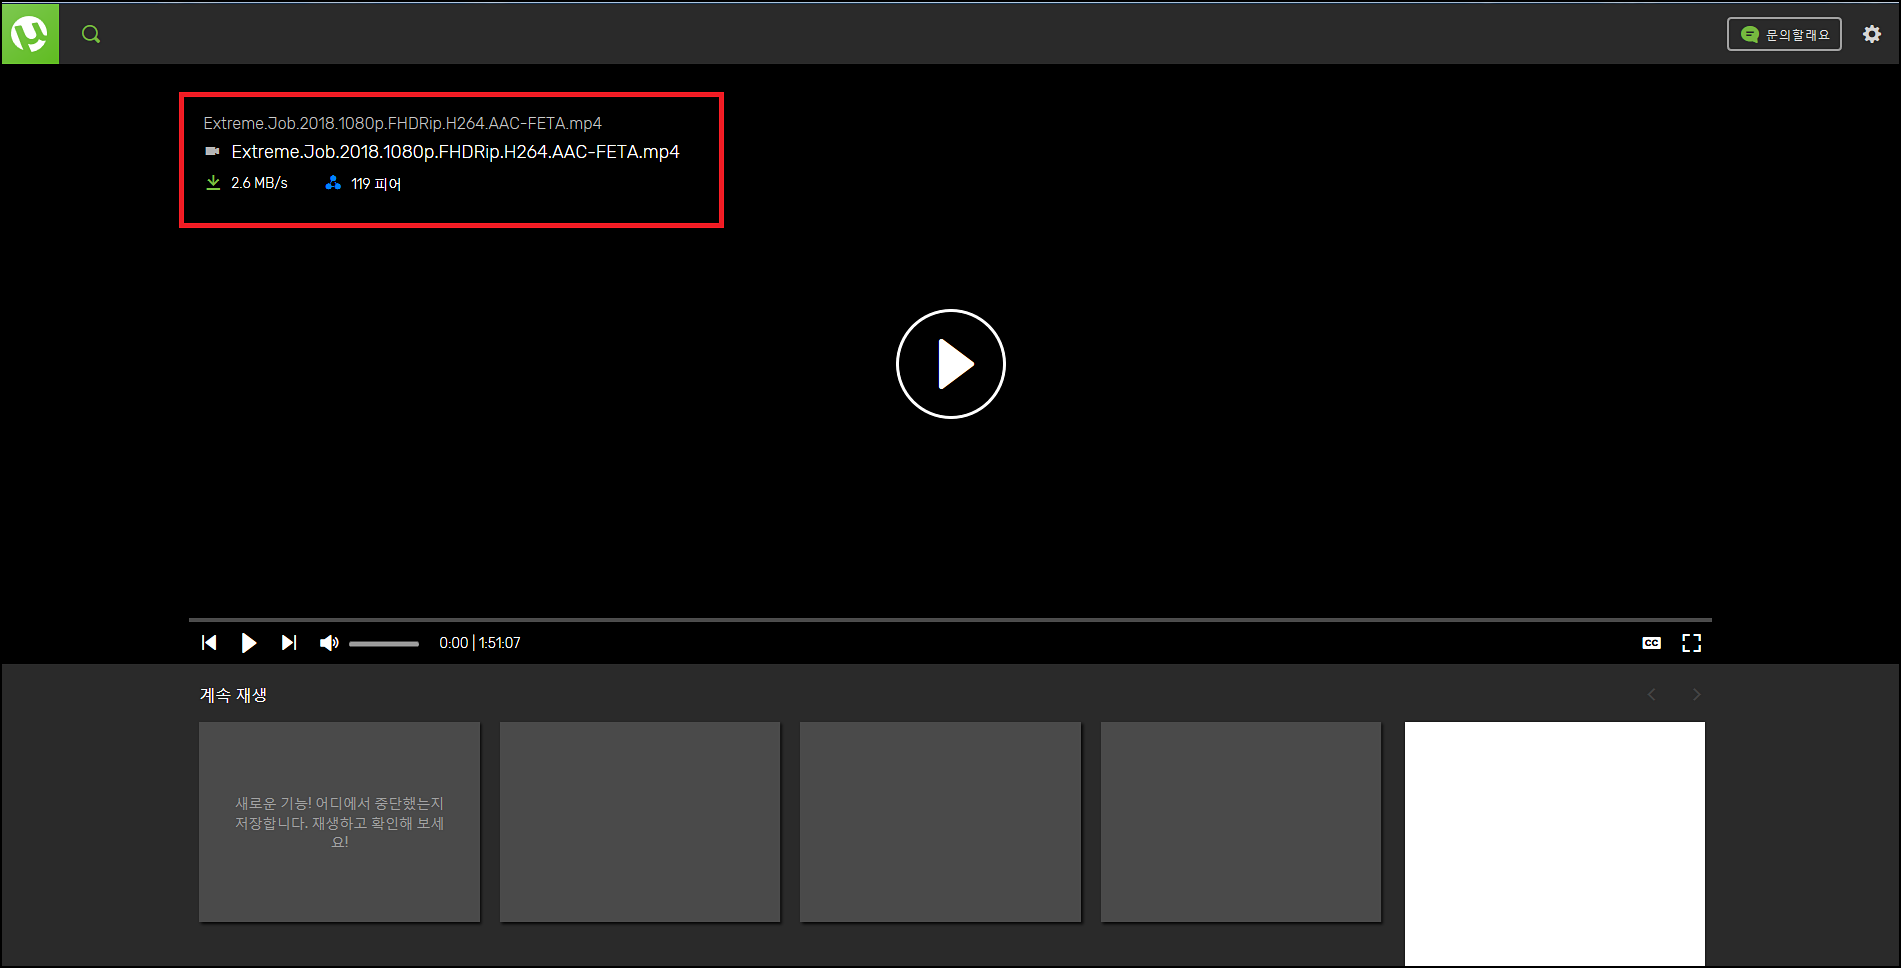This screenshot has height=968, width=1901.
Task: Click the gray torrent title above the file name
Action: (402, 123)
